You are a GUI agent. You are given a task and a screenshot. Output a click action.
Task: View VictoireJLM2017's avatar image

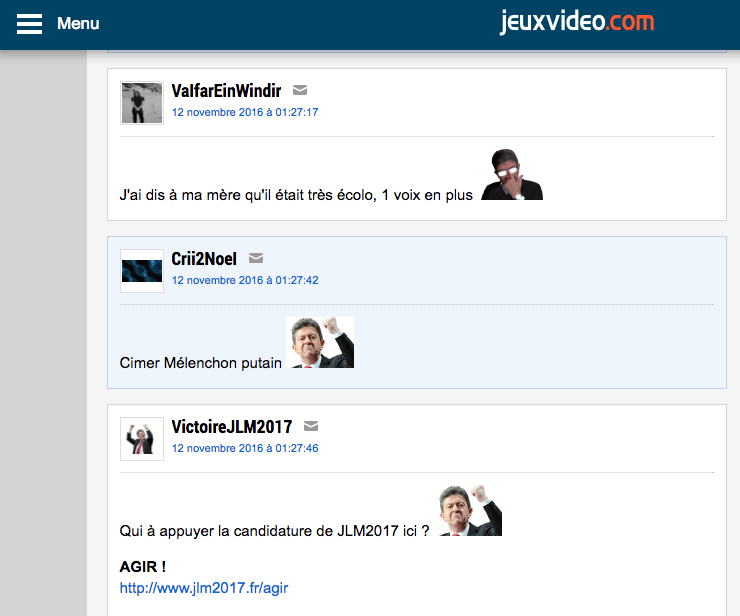pyautogui.click(x=142, y=439)
